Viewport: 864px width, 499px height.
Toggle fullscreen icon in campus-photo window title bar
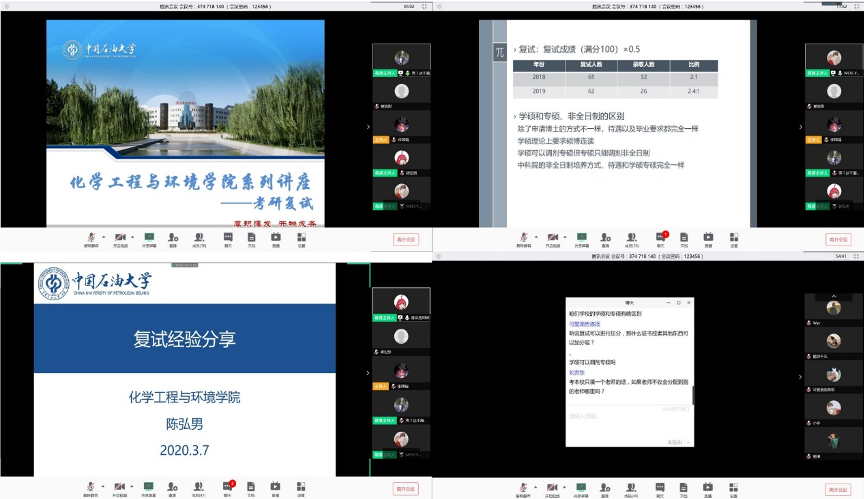[424, 7]
